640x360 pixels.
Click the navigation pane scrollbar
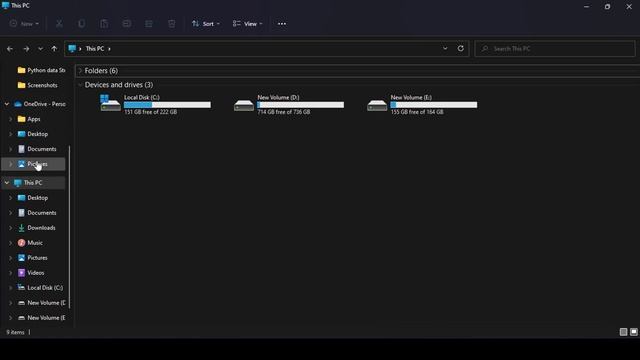69,227
